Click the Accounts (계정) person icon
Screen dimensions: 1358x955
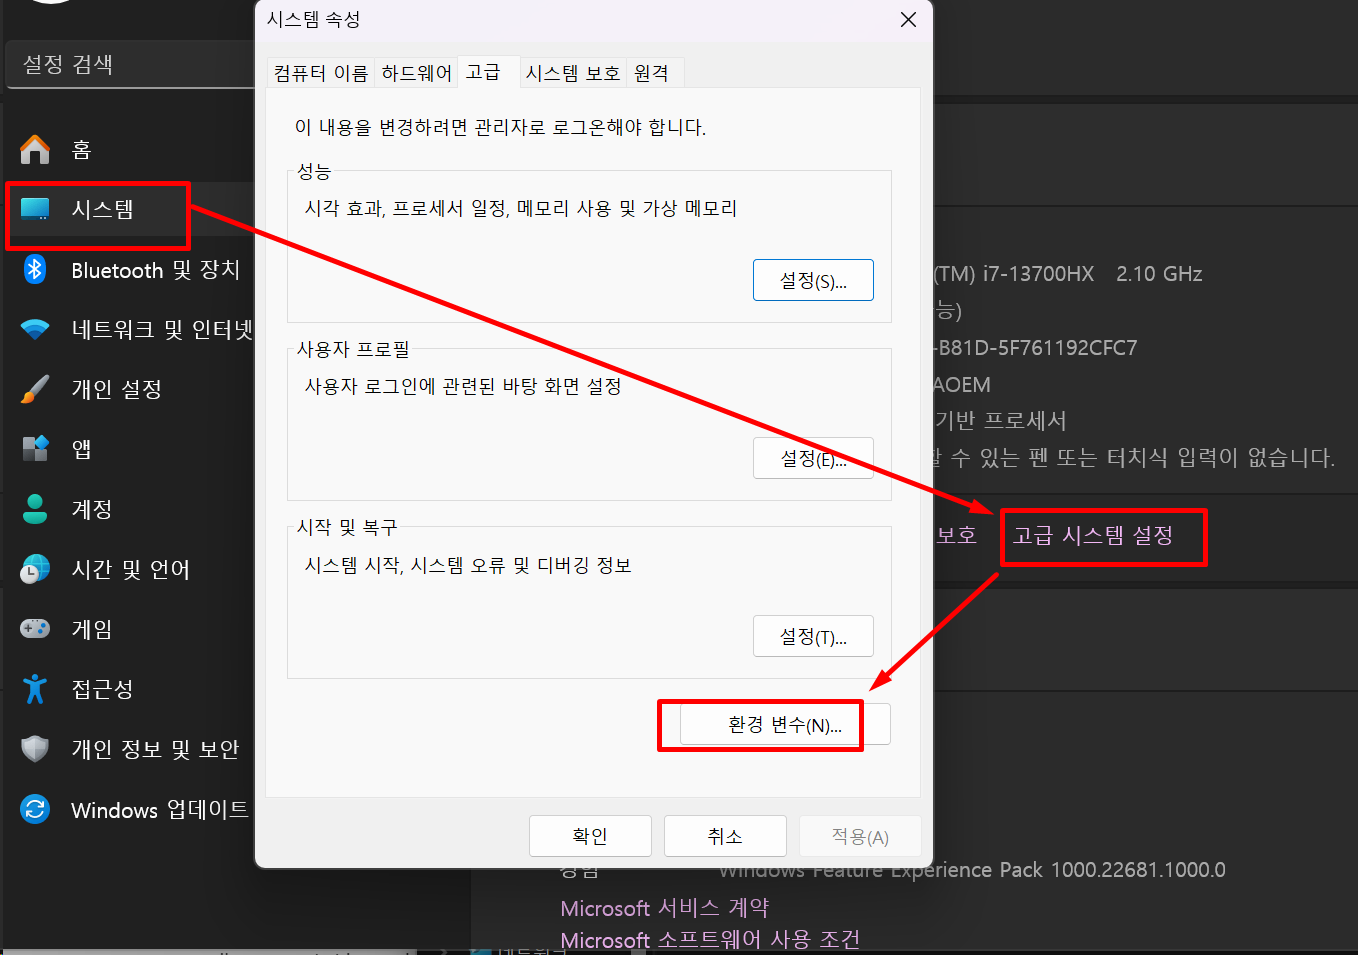click(x=35, y=509)
